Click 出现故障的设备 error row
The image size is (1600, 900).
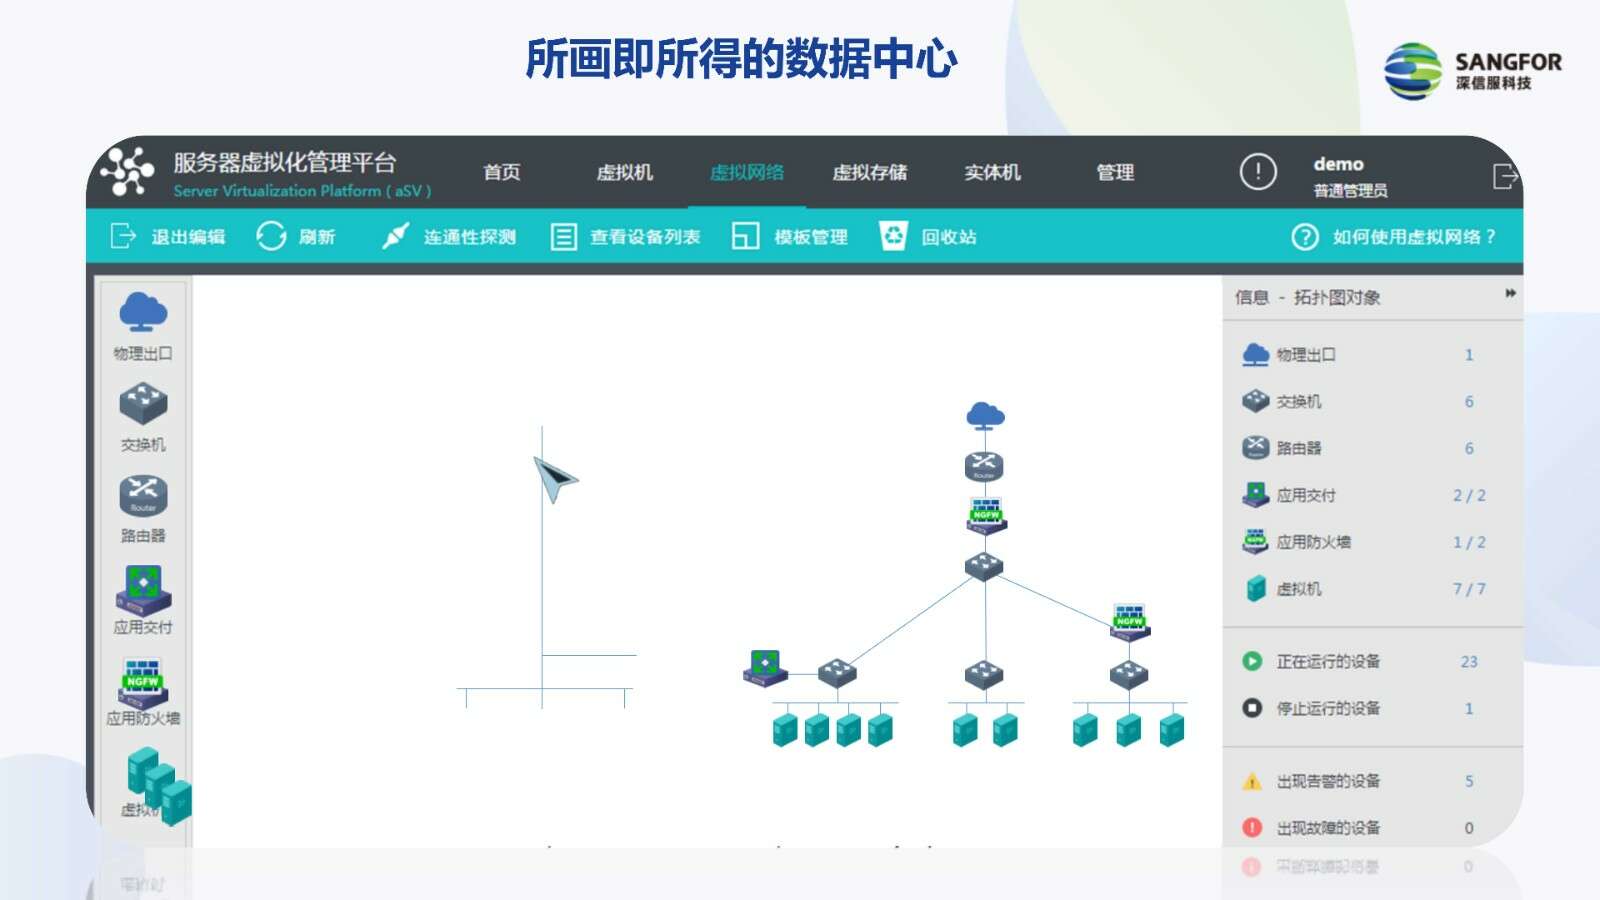pyautogui.click(x=1372, y=828)
